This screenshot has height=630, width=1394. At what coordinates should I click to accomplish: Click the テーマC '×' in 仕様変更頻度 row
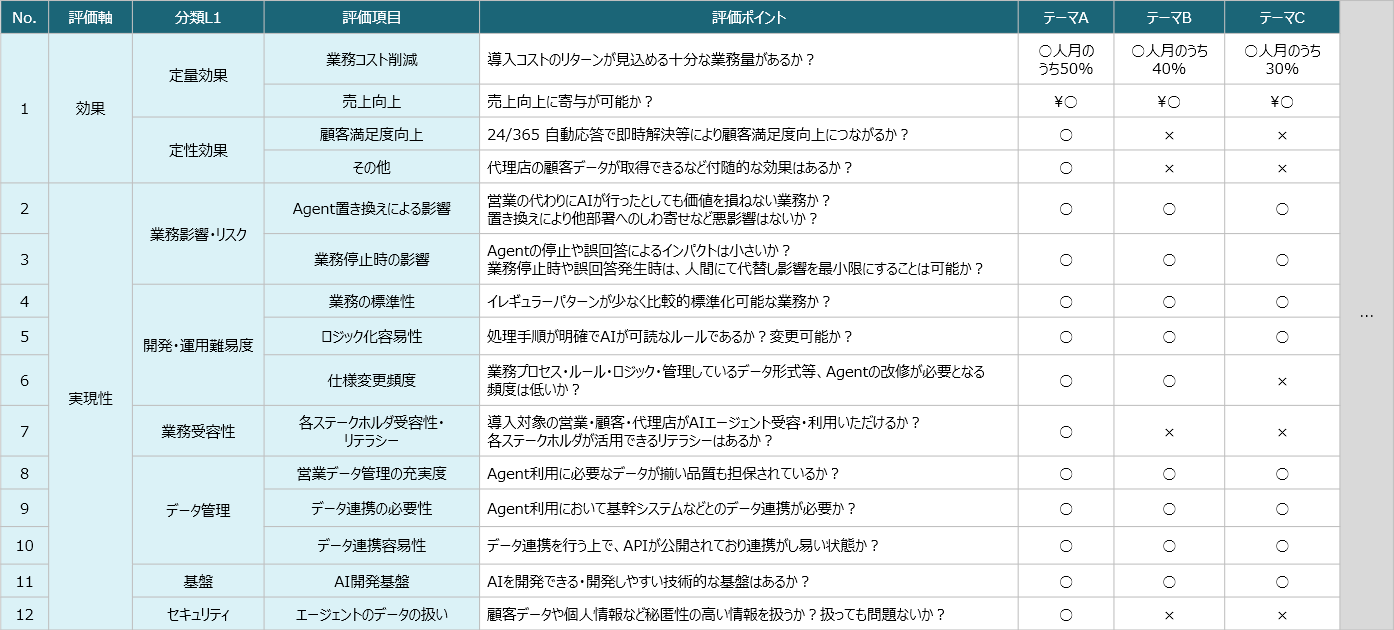[x=1282, y=381]
